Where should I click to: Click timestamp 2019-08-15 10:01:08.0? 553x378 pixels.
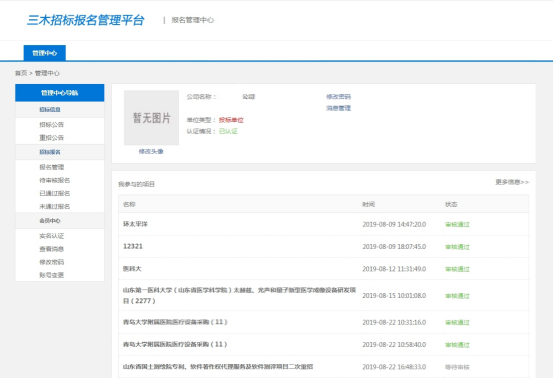394,295
